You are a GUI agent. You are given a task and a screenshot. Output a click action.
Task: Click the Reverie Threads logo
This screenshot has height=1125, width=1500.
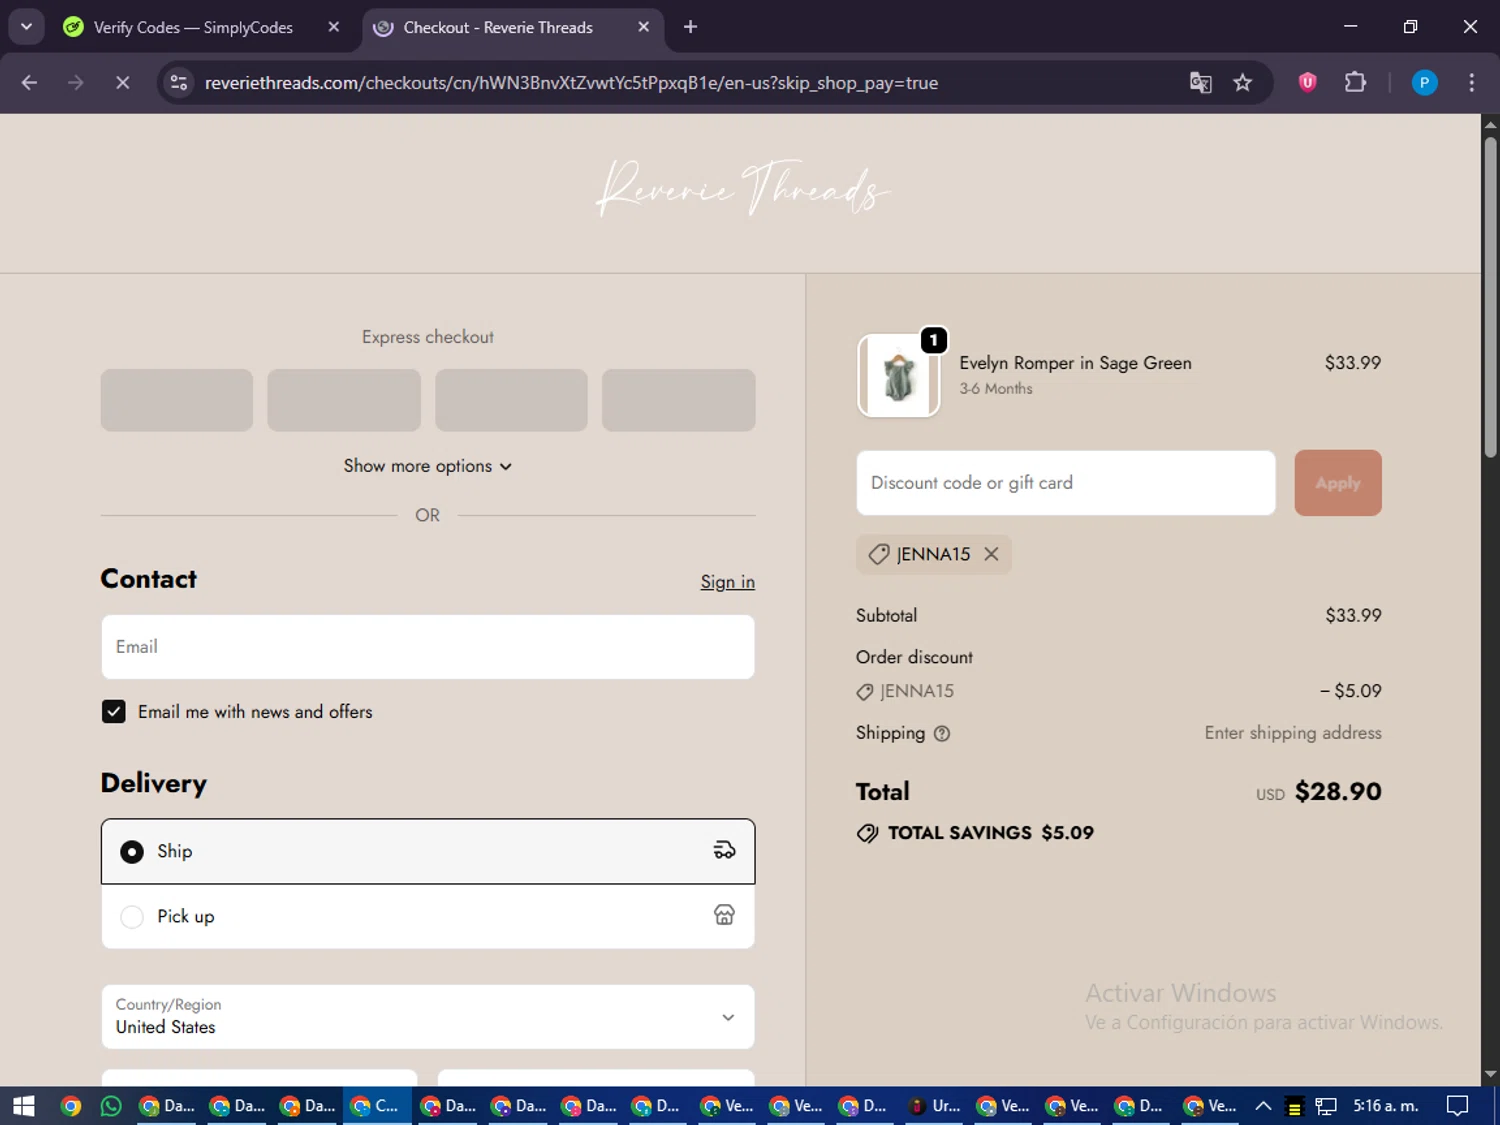coord(742,188)
